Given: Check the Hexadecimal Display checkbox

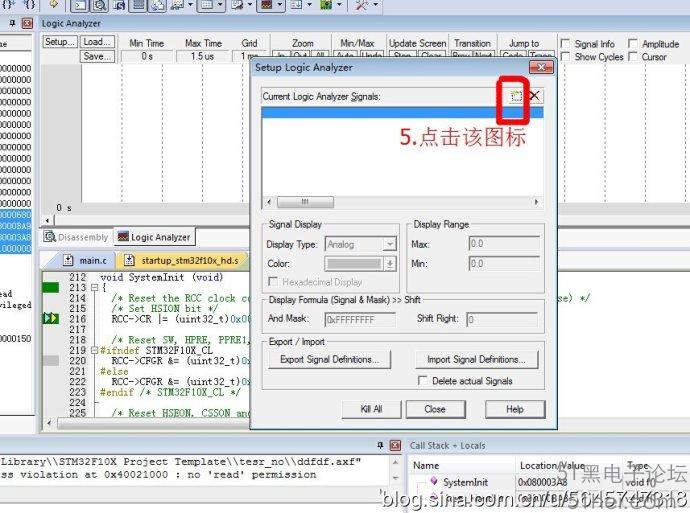Looking at the screenshot, I should (x=273, y=281).
